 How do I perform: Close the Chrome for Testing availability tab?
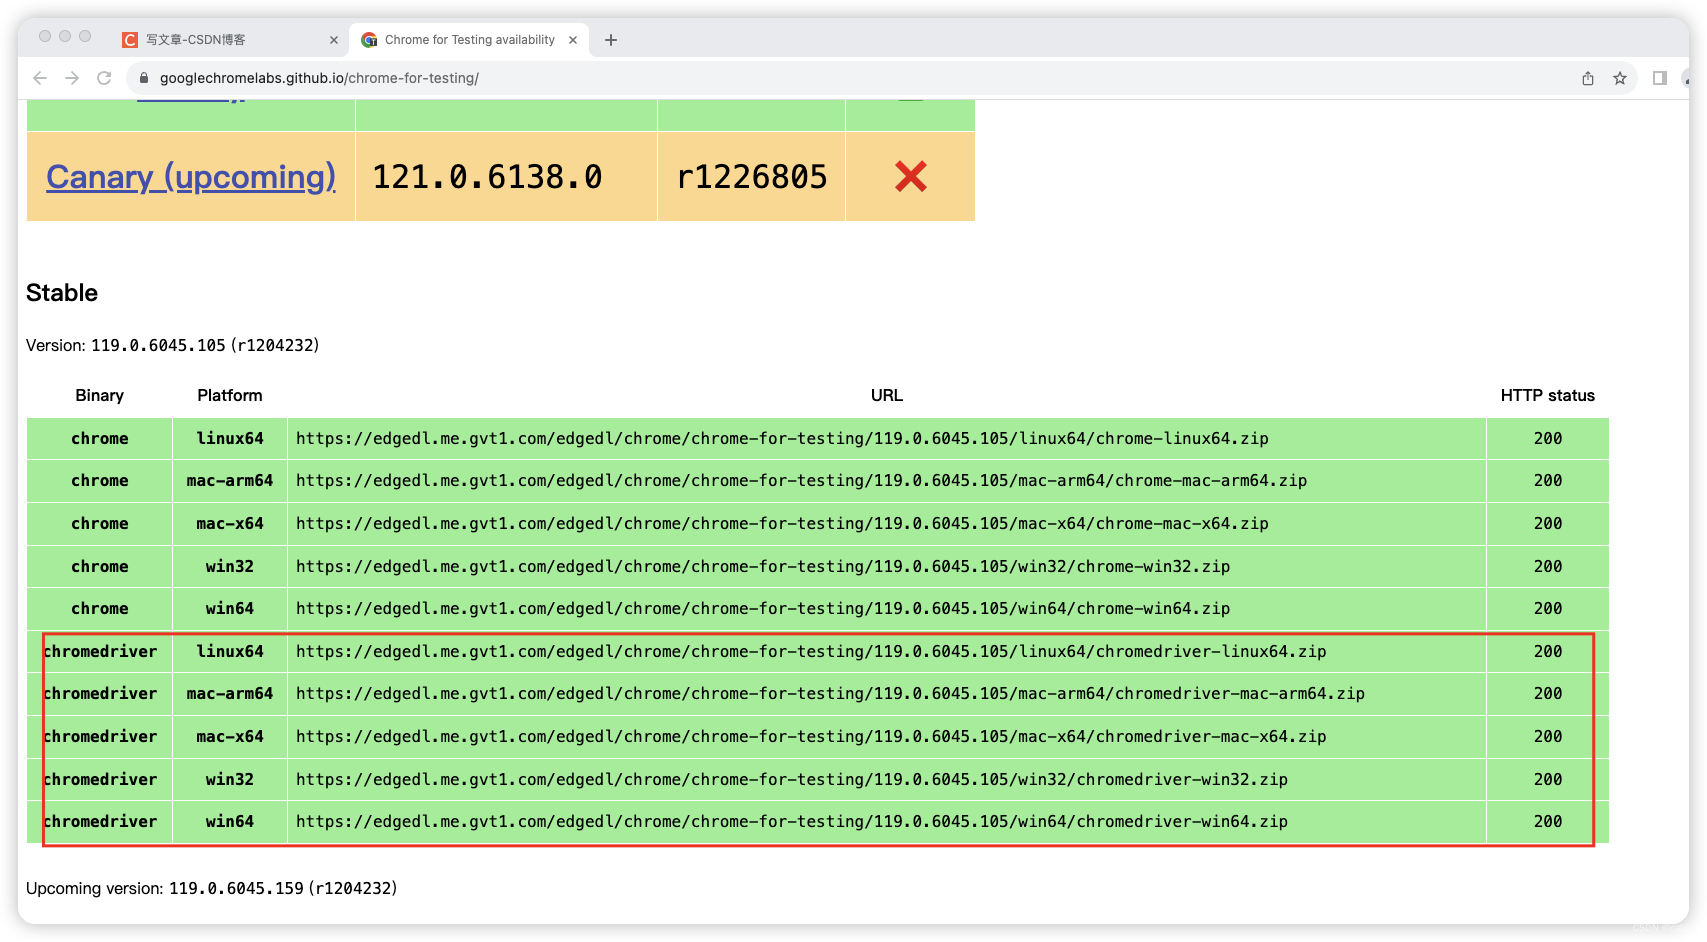click(x=573, y=40)
